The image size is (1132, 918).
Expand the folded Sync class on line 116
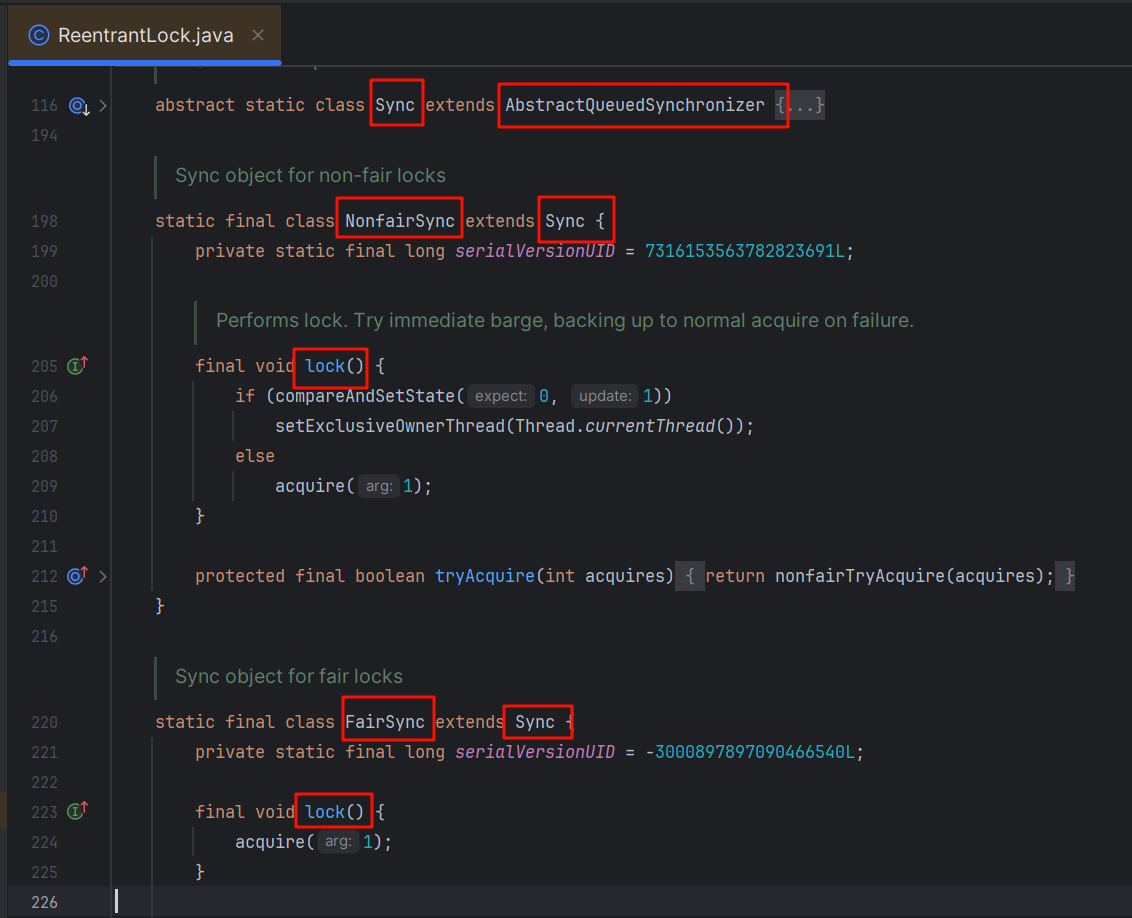(103, 106)
